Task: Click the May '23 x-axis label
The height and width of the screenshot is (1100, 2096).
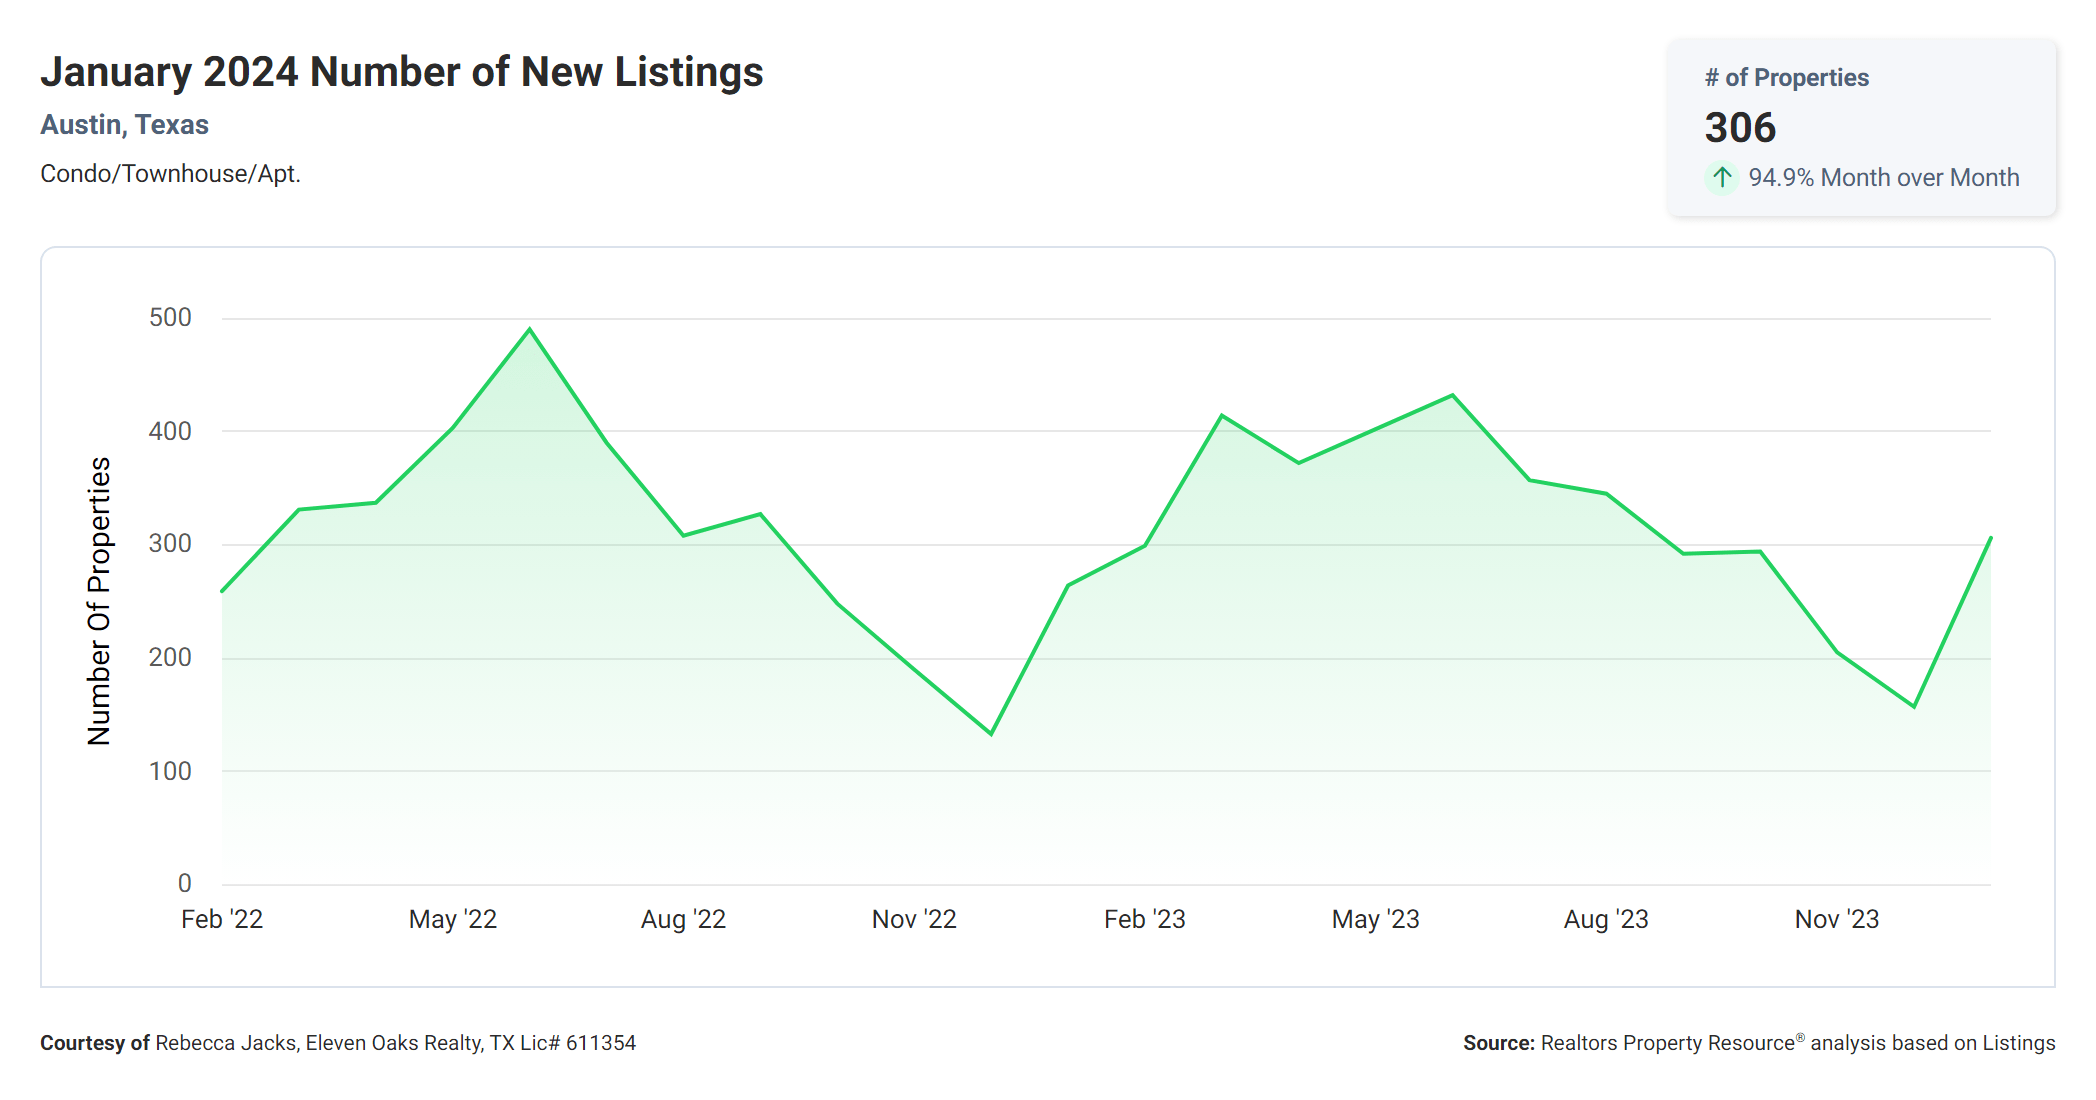Action: click(1375, 919)
